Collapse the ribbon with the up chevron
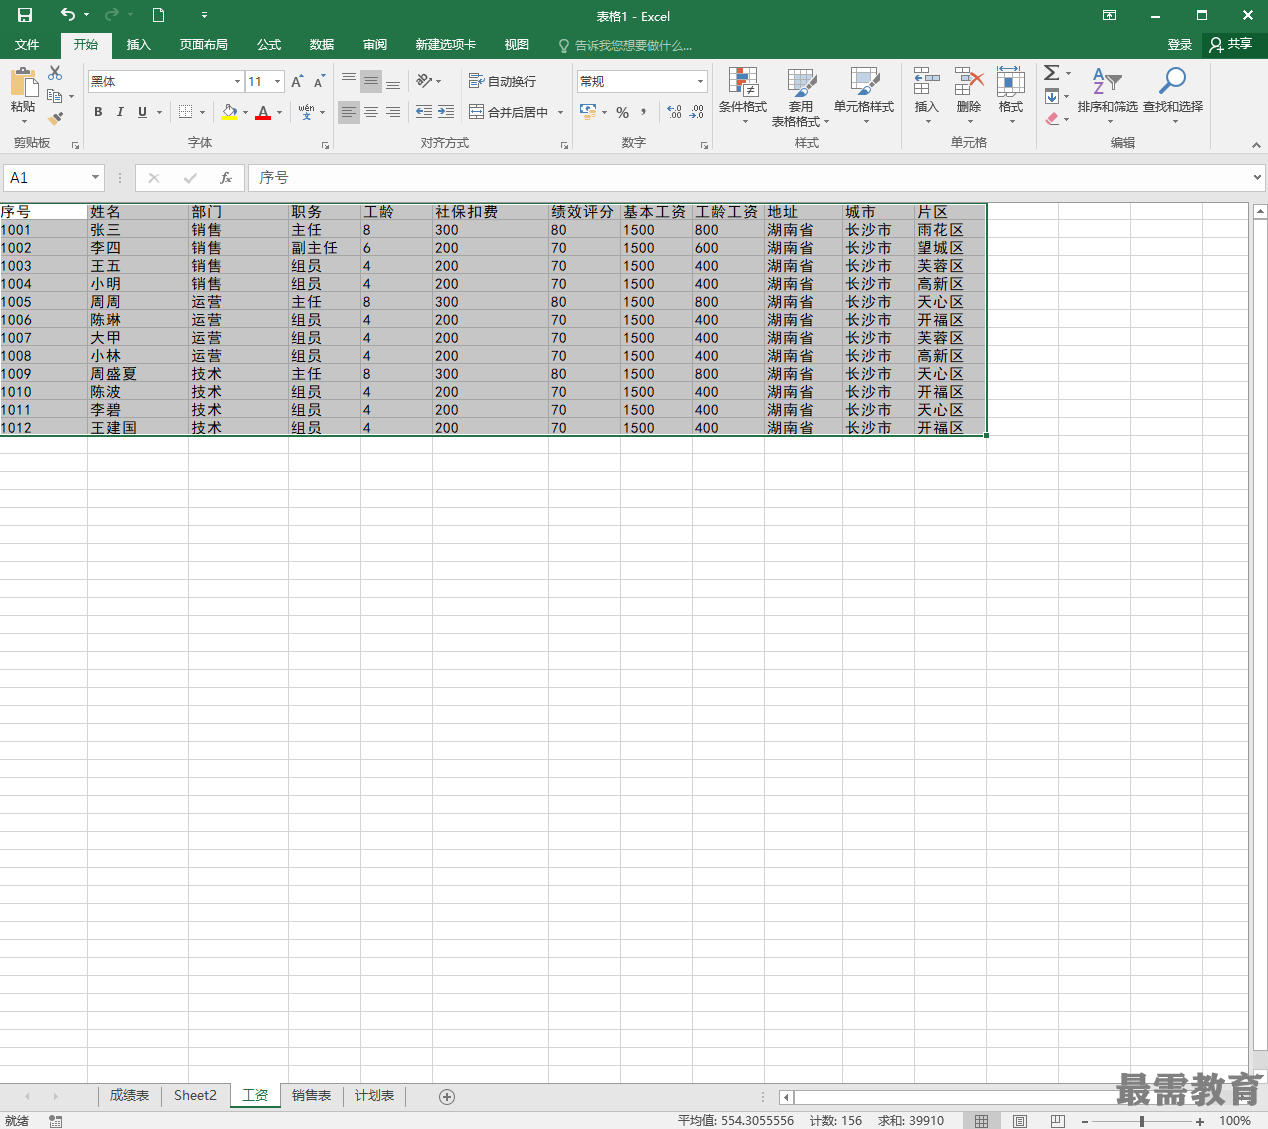This screenshot has width=1268, height=1129. [x=1256, y=145]
